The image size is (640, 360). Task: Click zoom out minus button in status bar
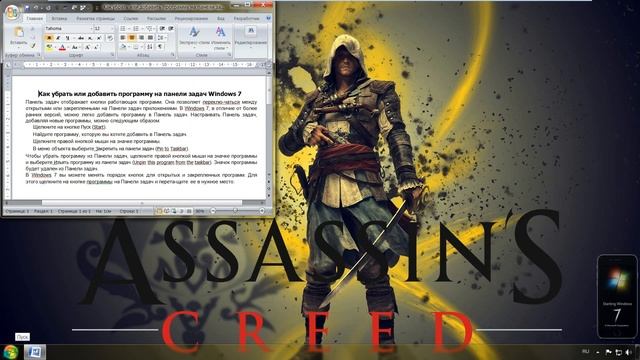(213, 211)
